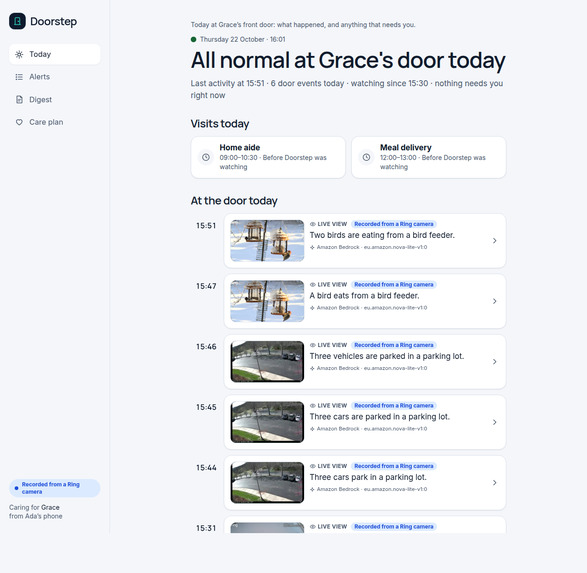Click the green status dot by Thursday 22 October
The height and width of the screenshot is (573, 587).
click(x=194, y=39)
